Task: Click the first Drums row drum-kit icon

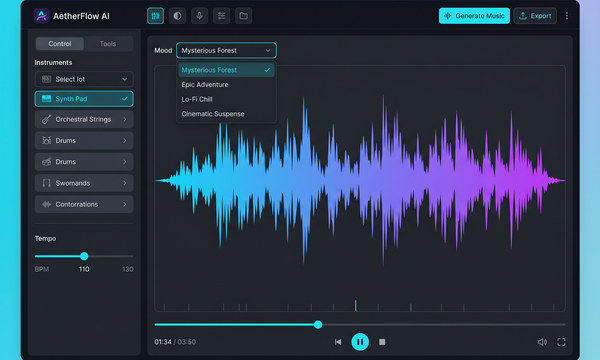Action: pos(46,140)
